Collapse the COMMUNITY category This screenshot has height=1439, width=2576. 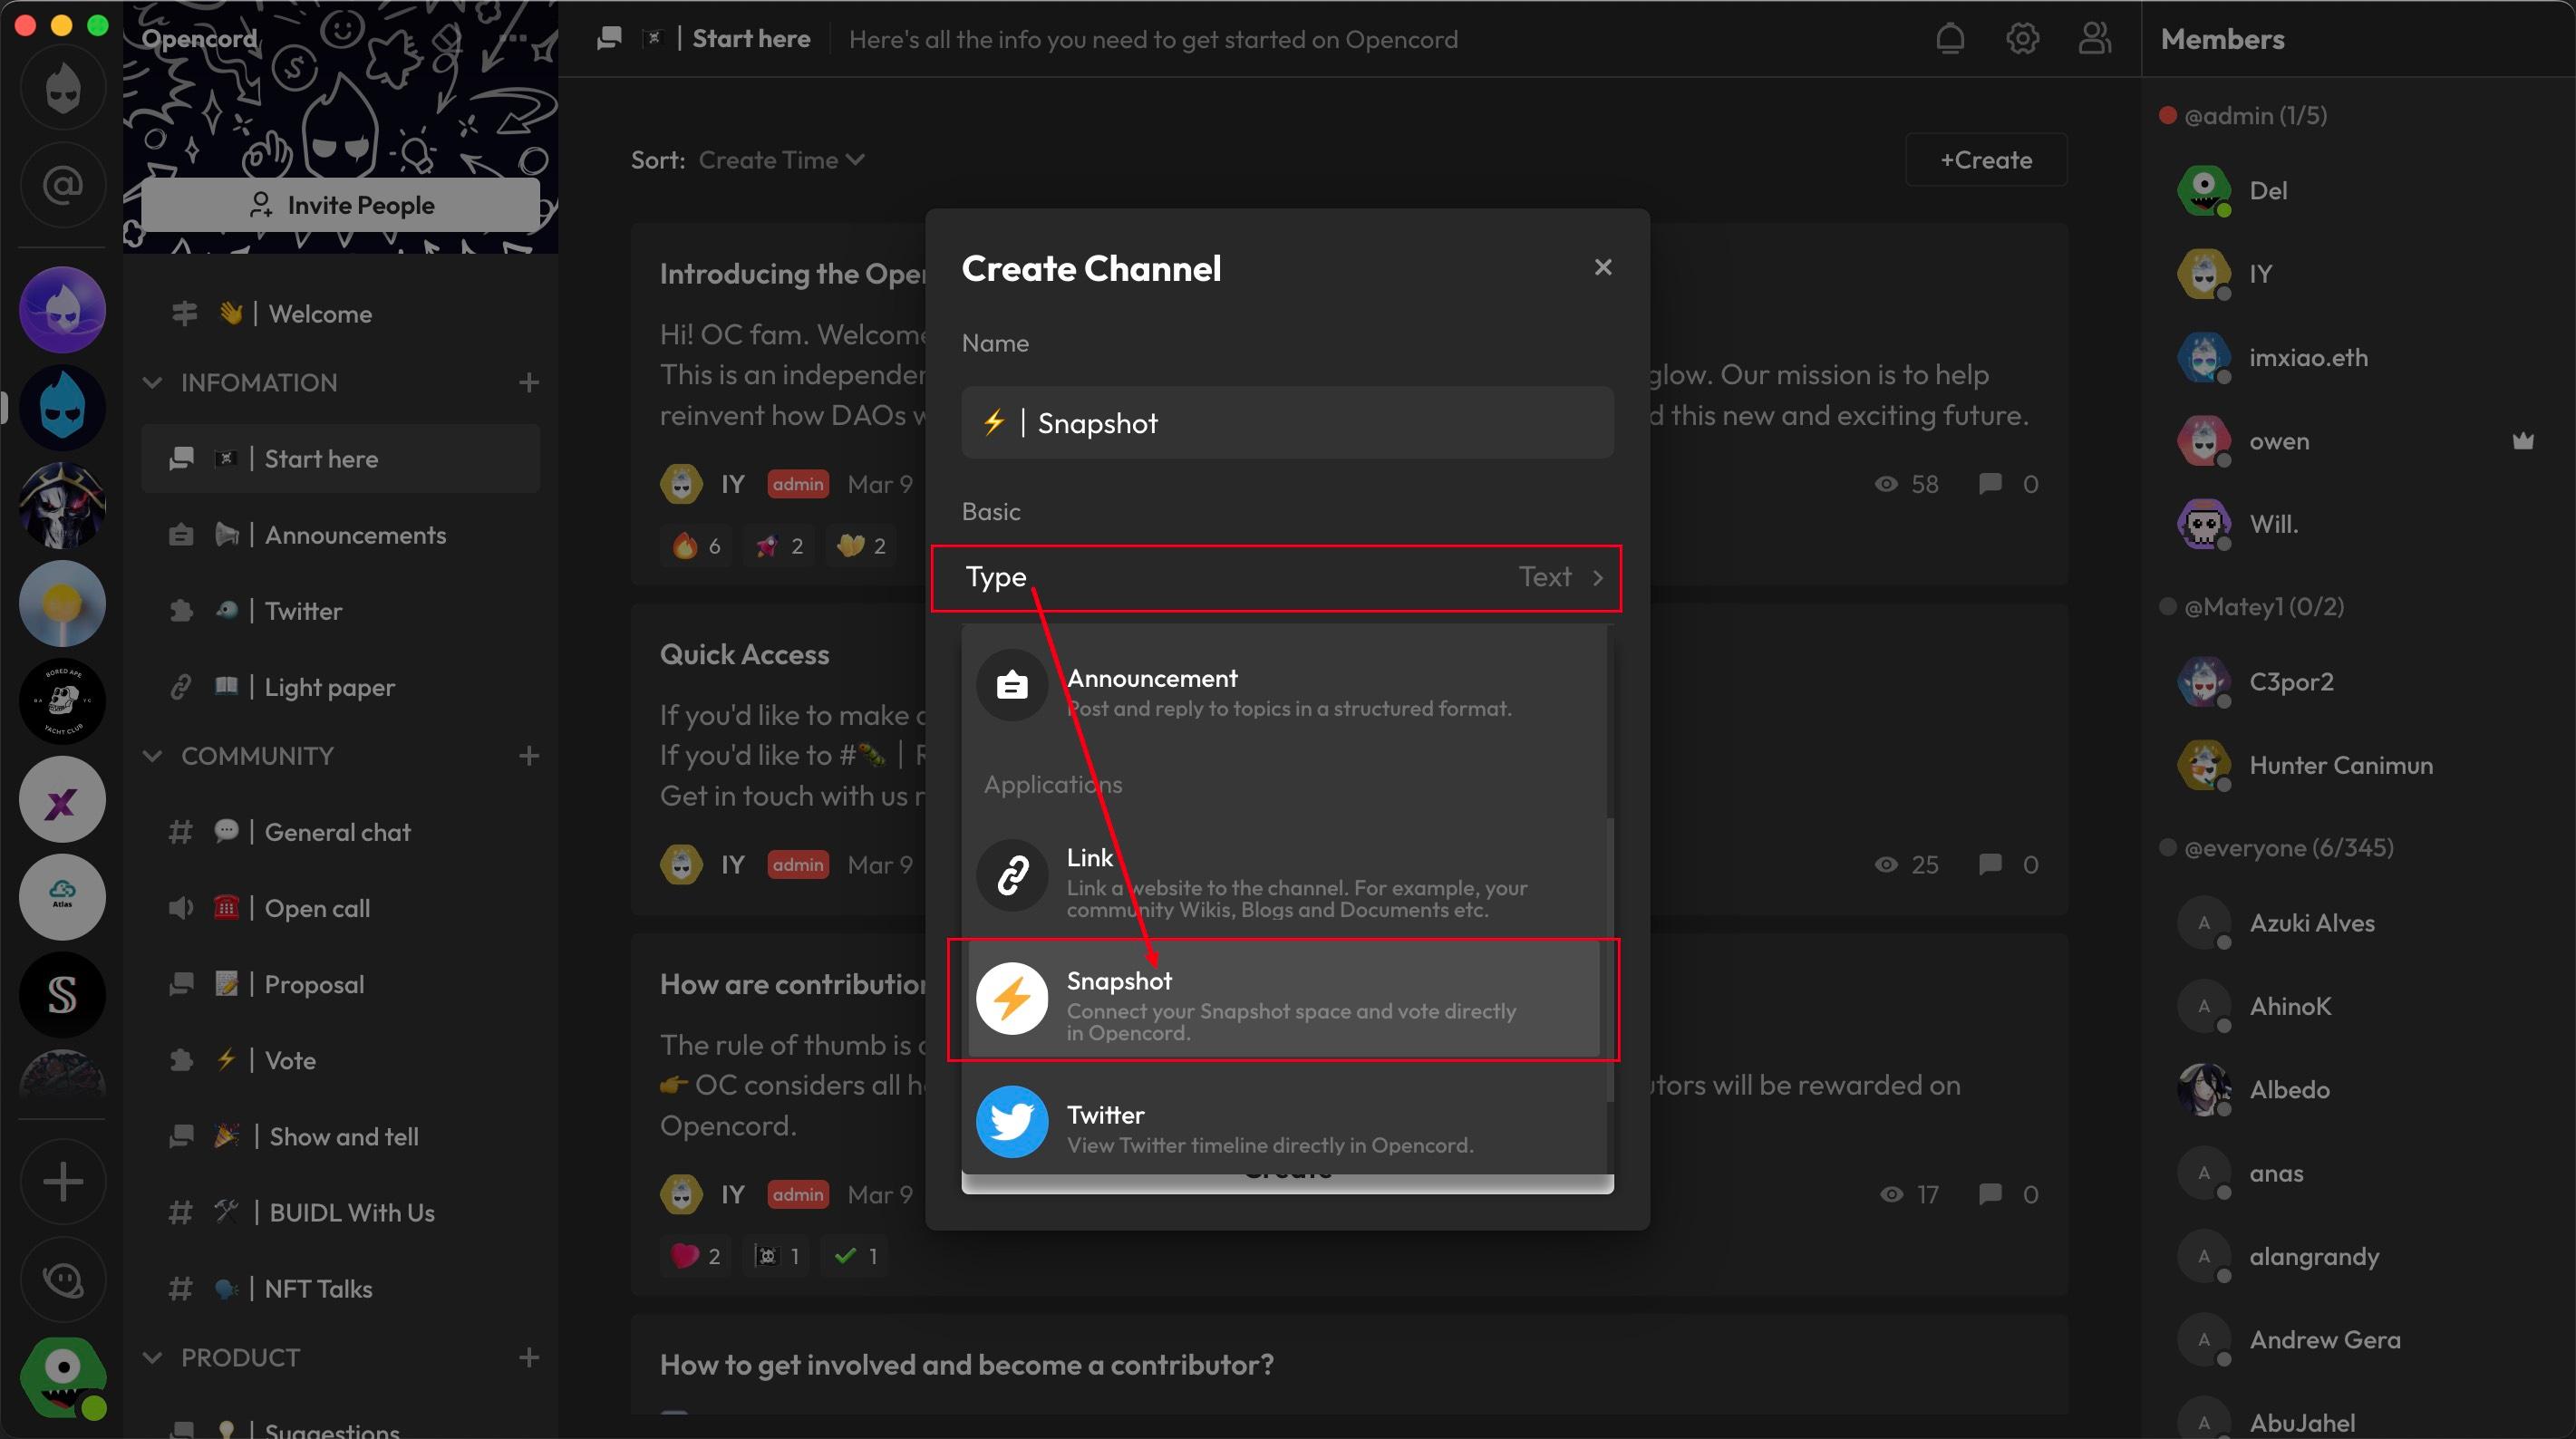(152, 756)
